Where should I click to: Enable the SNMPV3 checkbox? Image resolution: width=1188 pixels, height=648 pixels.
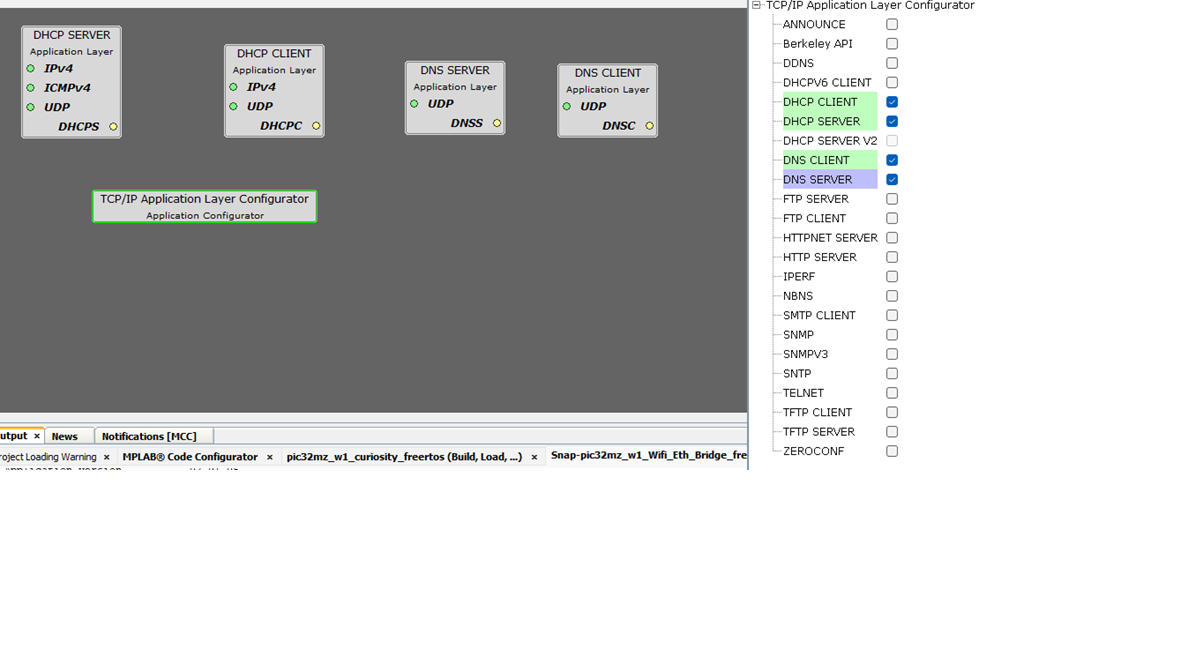892,354
